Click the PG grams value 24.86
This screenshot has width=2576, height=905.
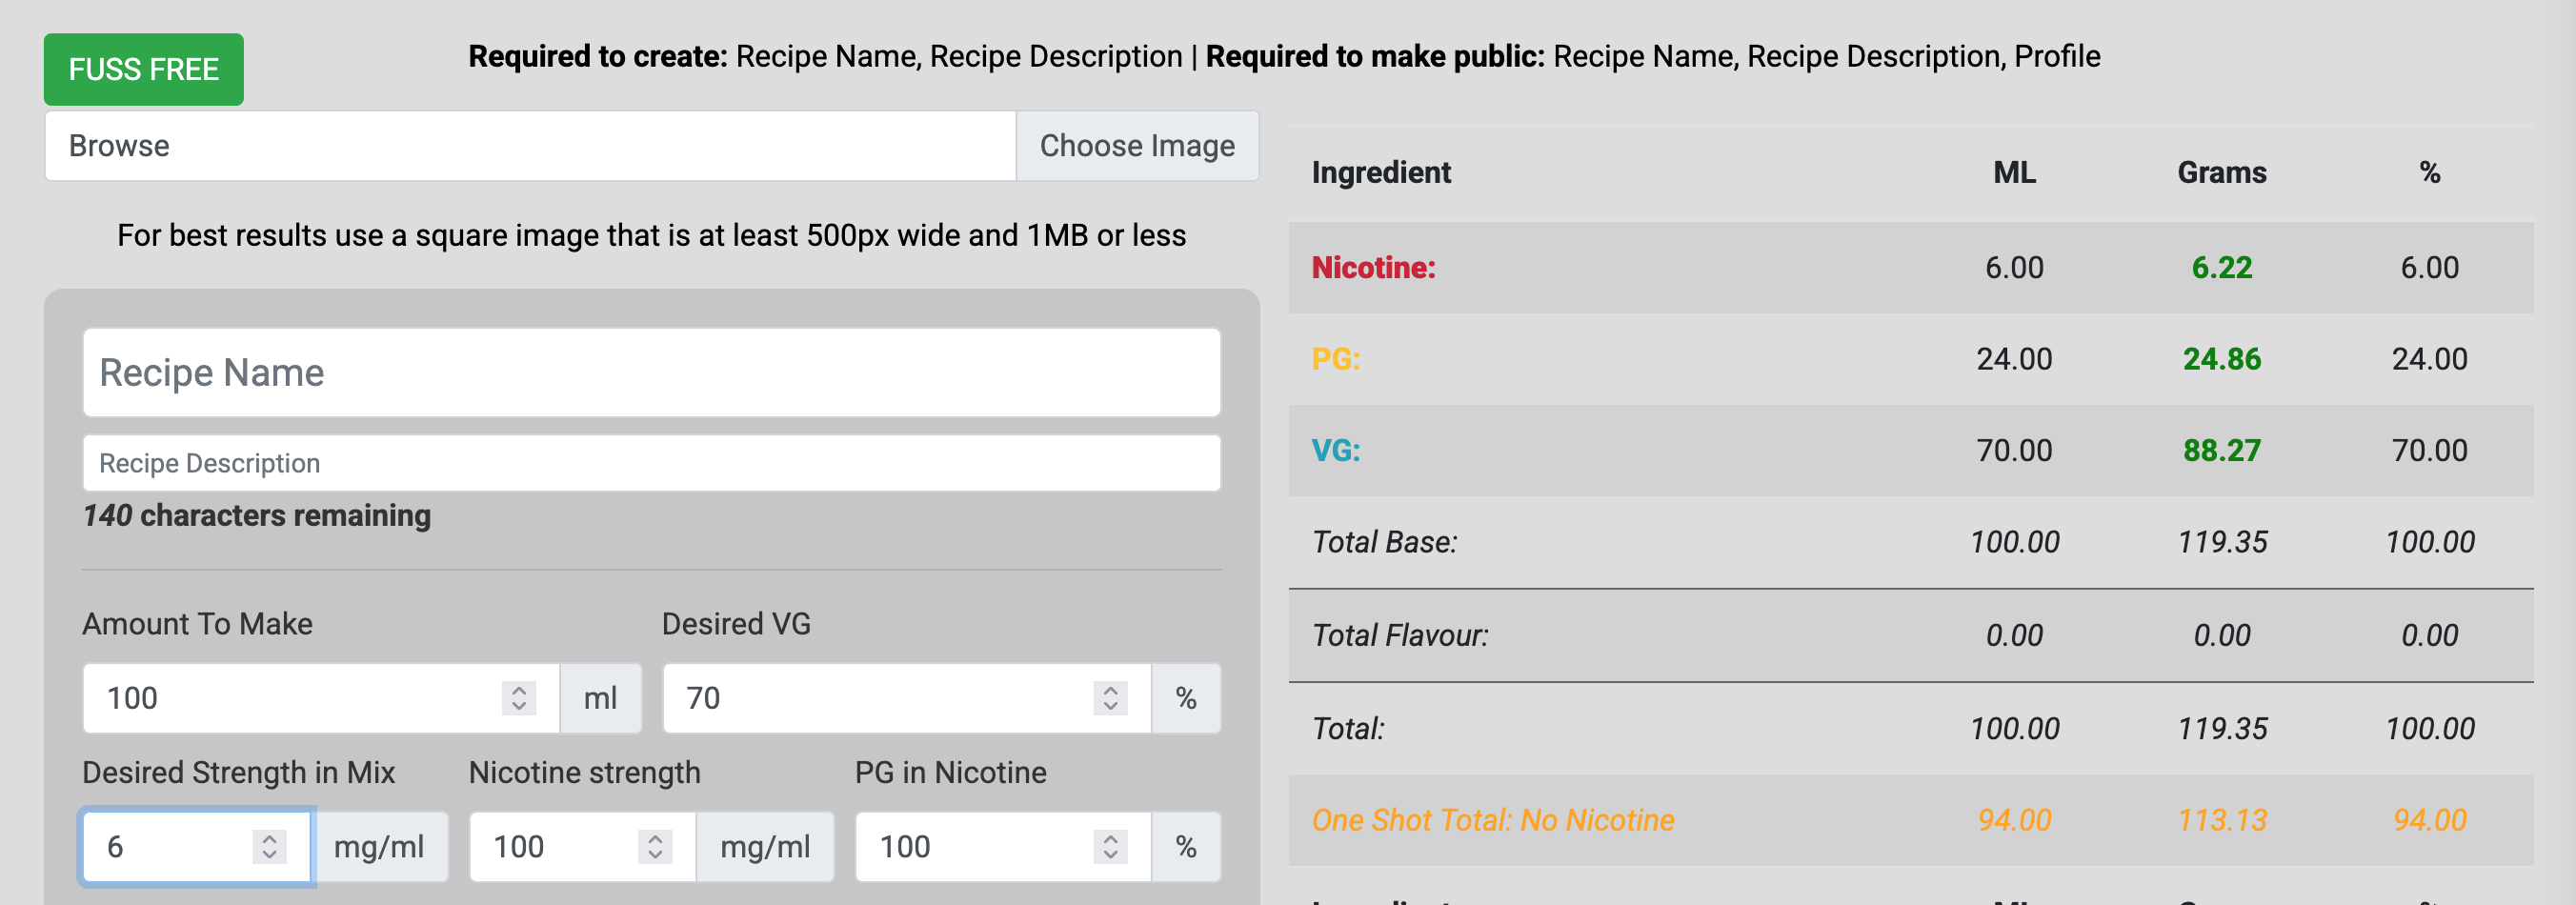pyautogui.click(x=2222, y=359)
